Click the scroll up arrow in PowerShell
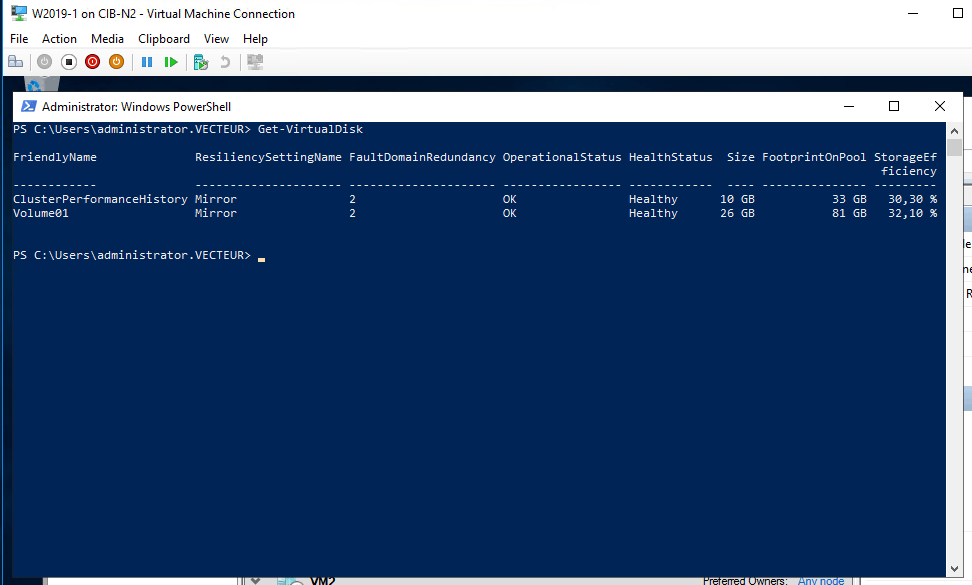The image size is (972, 585). tap(953, 130)
